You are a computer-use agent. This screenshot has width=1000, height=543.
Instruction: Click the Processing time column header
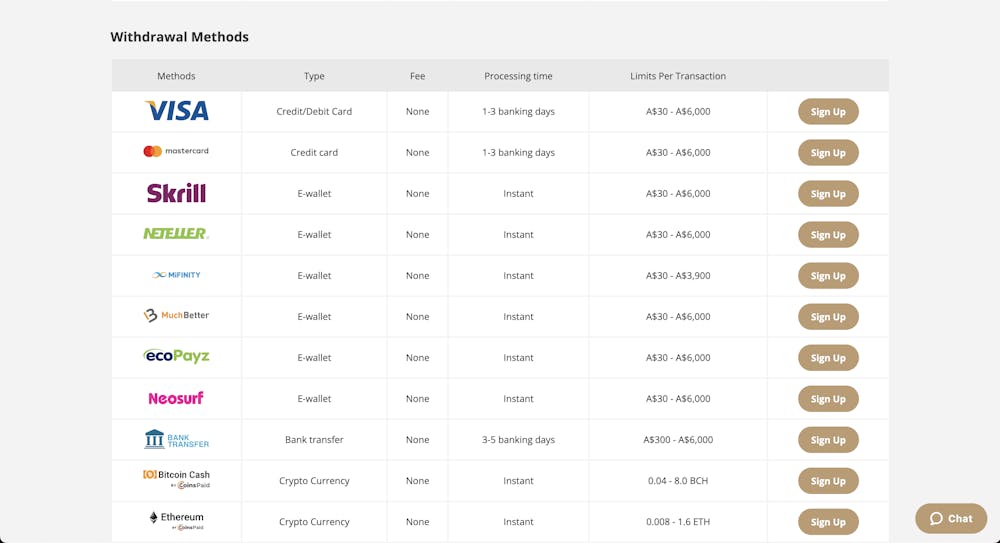pyautogui.click(x=518, y=76)
